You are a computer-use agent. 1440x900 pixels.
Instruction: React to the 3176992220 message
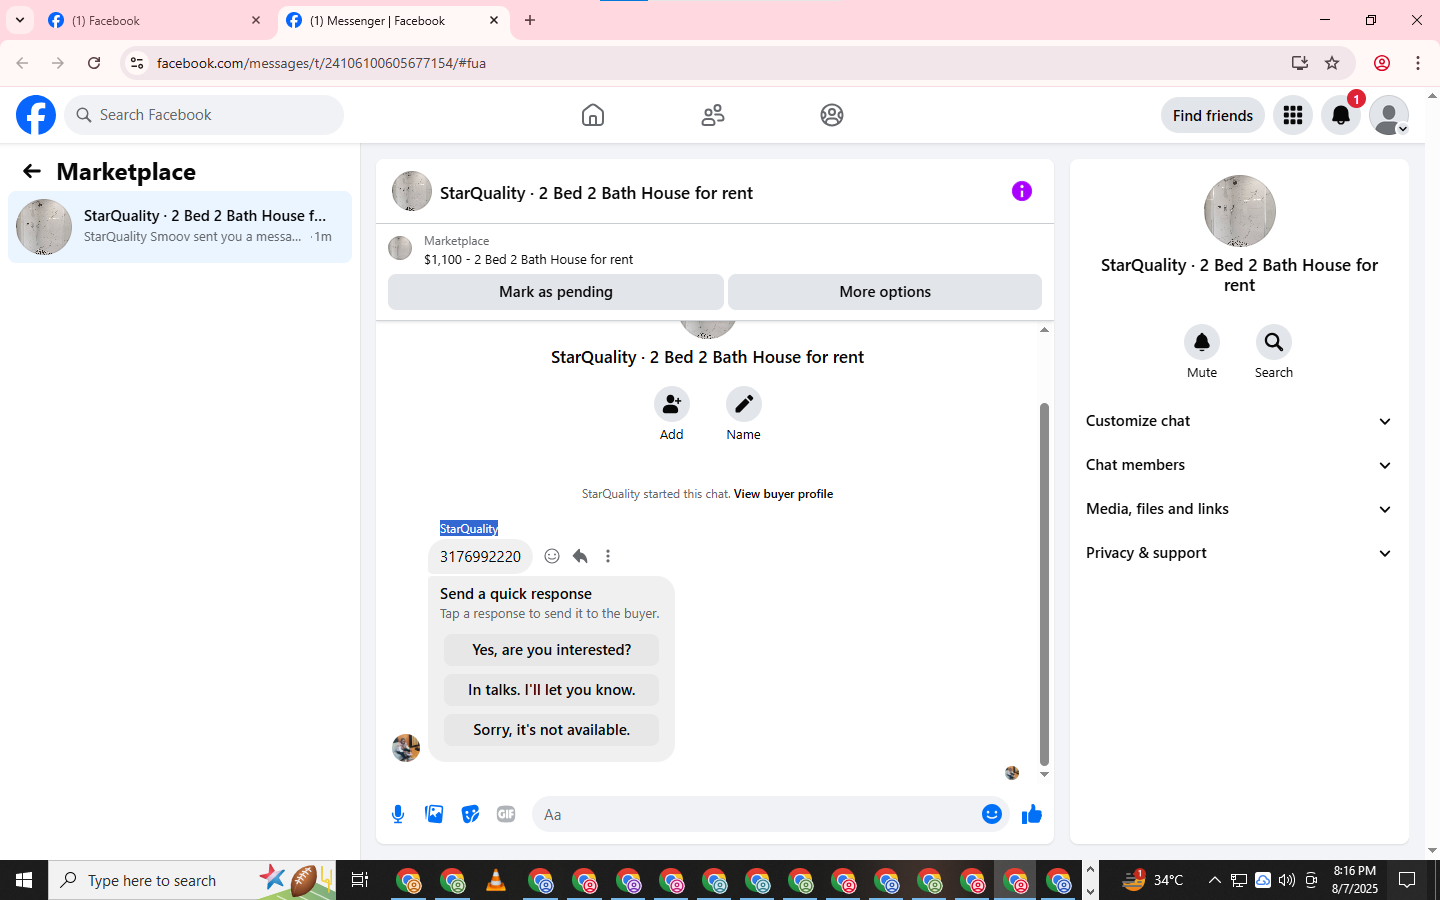click(x=552, y=556)
